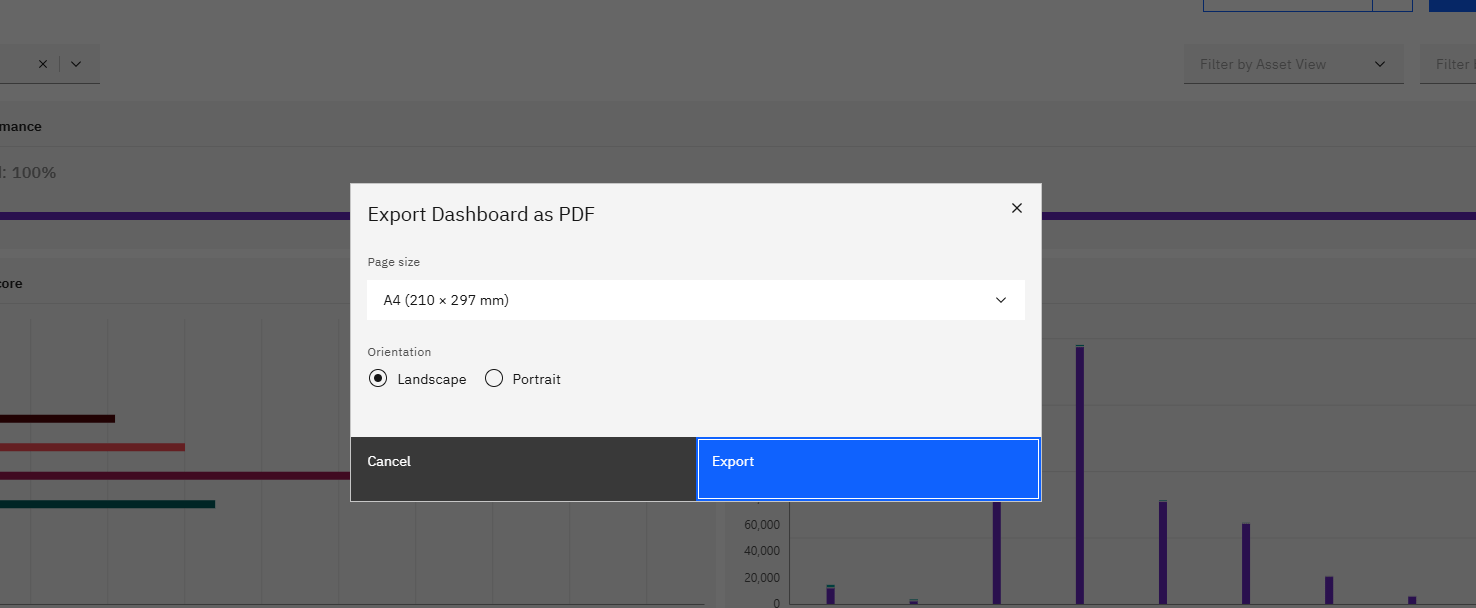Click the Page size label
The height and width of the screenshot is (608, 1476).
click(394, 262)
